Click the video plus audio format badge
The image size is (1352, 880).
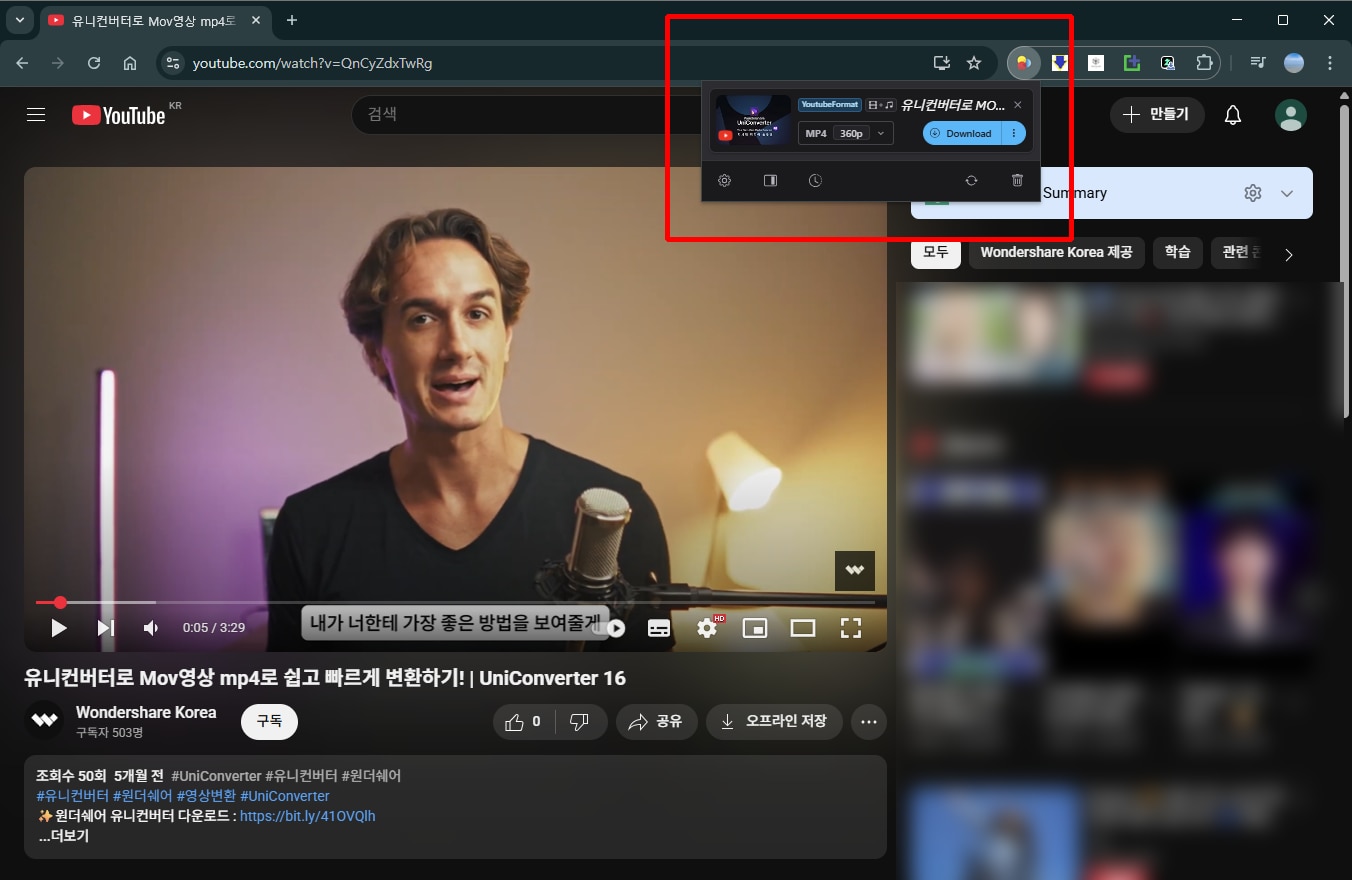[881, 105]
